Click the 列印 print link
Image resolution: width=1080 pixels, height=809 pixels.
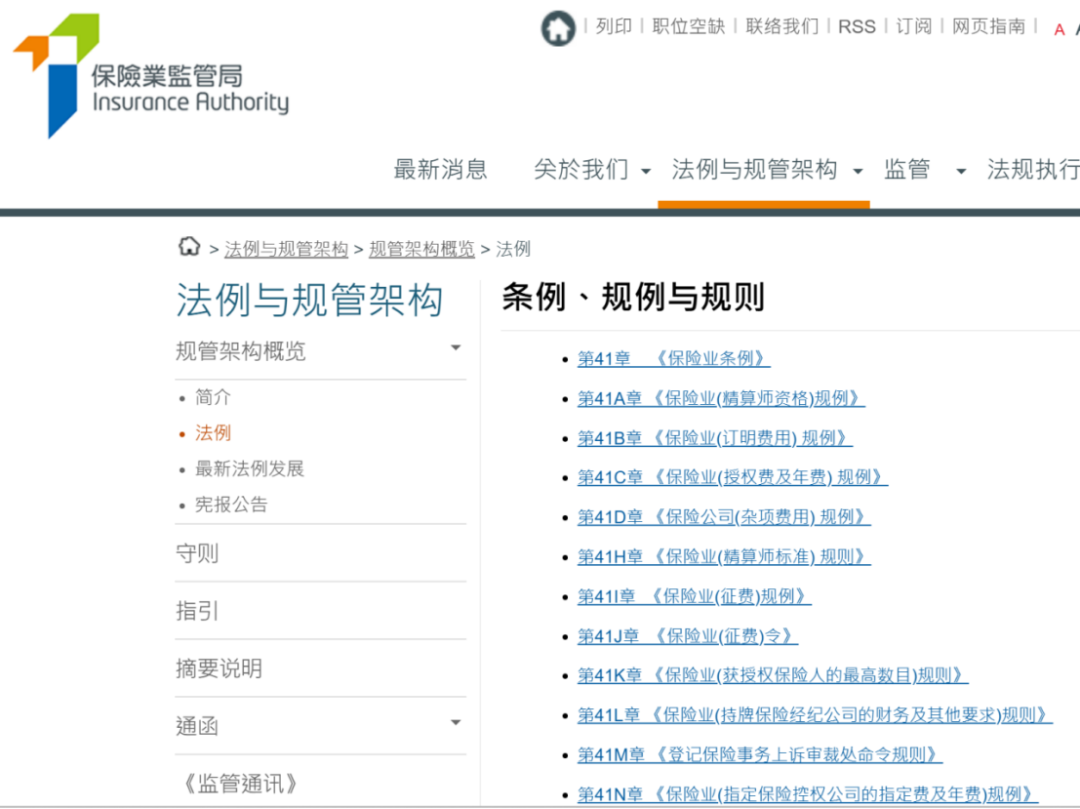point(613,27)
